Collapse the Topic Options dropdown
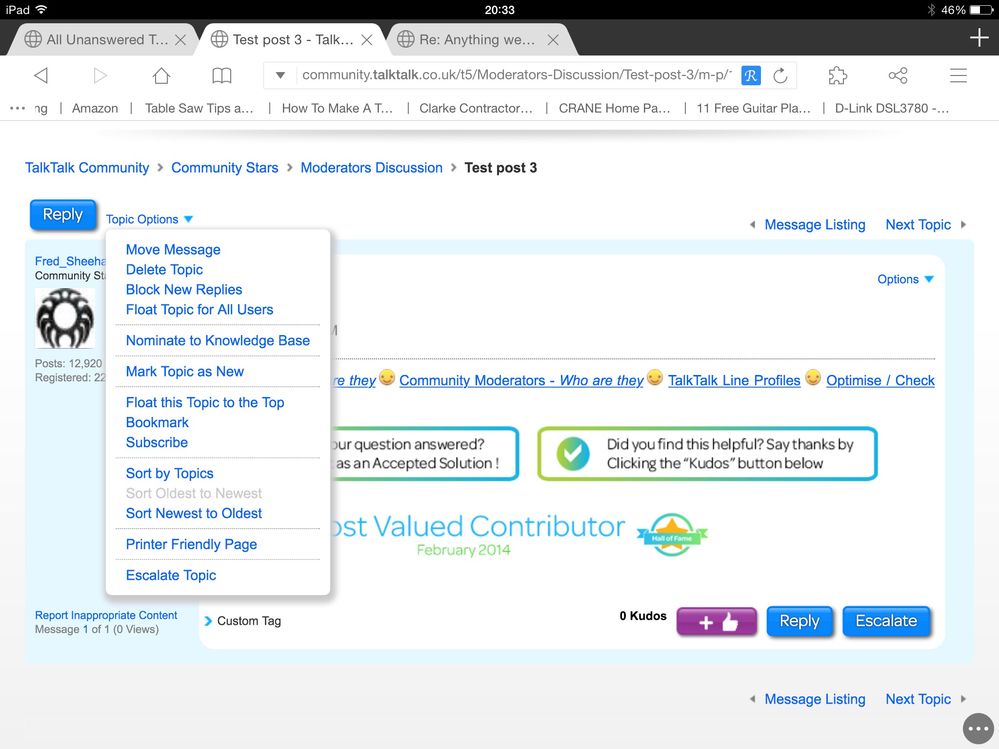Screen dimensions: 999x749 (149, 219)
